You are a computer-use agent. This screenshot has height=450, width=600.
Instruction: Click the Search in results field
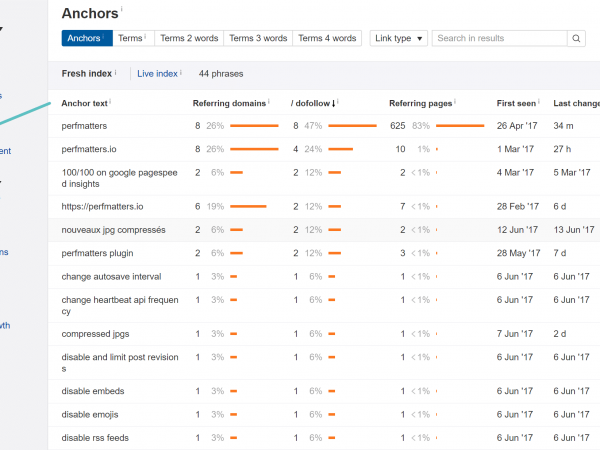coord(498,39)
